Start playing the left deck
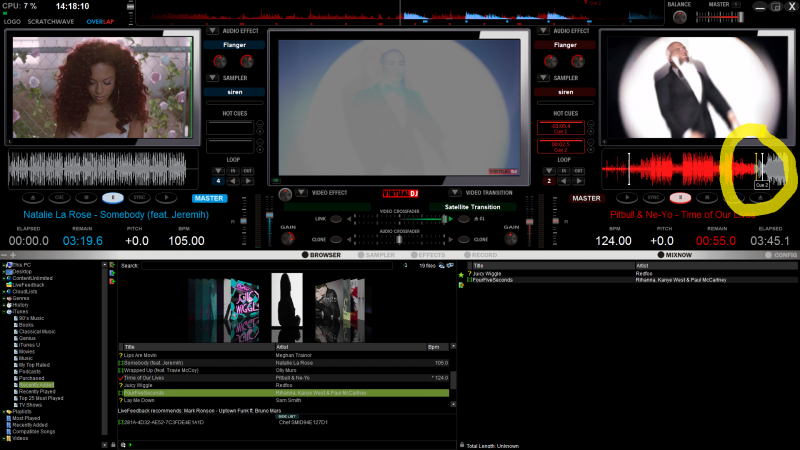The image size is (800, 450). click(166, 197)
